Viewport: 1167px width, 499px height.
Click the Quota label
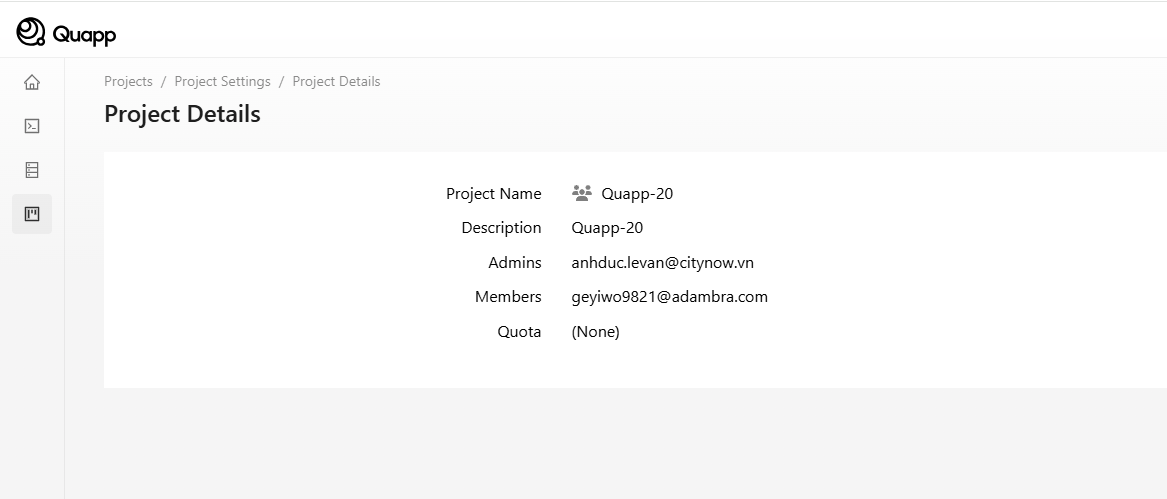pyautogui.click(x=519, y=331)
